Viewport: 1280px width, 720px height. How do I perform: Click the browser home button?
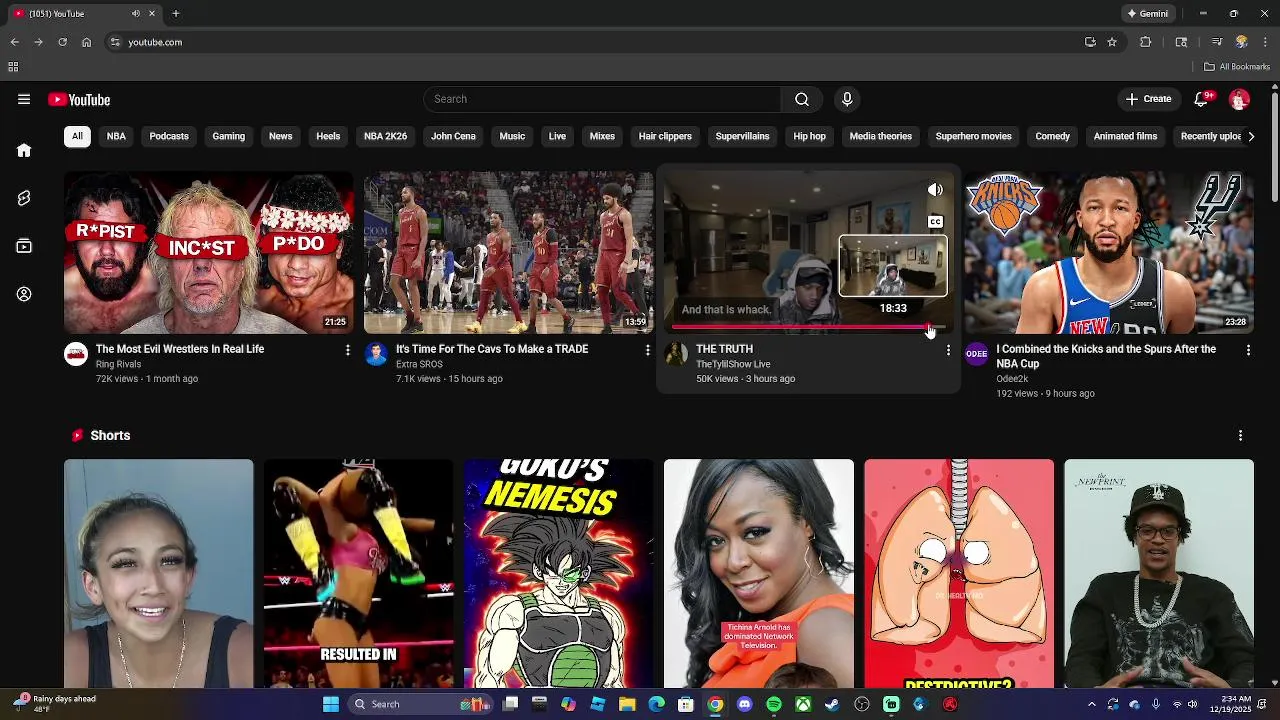click(x=86, y=42)
